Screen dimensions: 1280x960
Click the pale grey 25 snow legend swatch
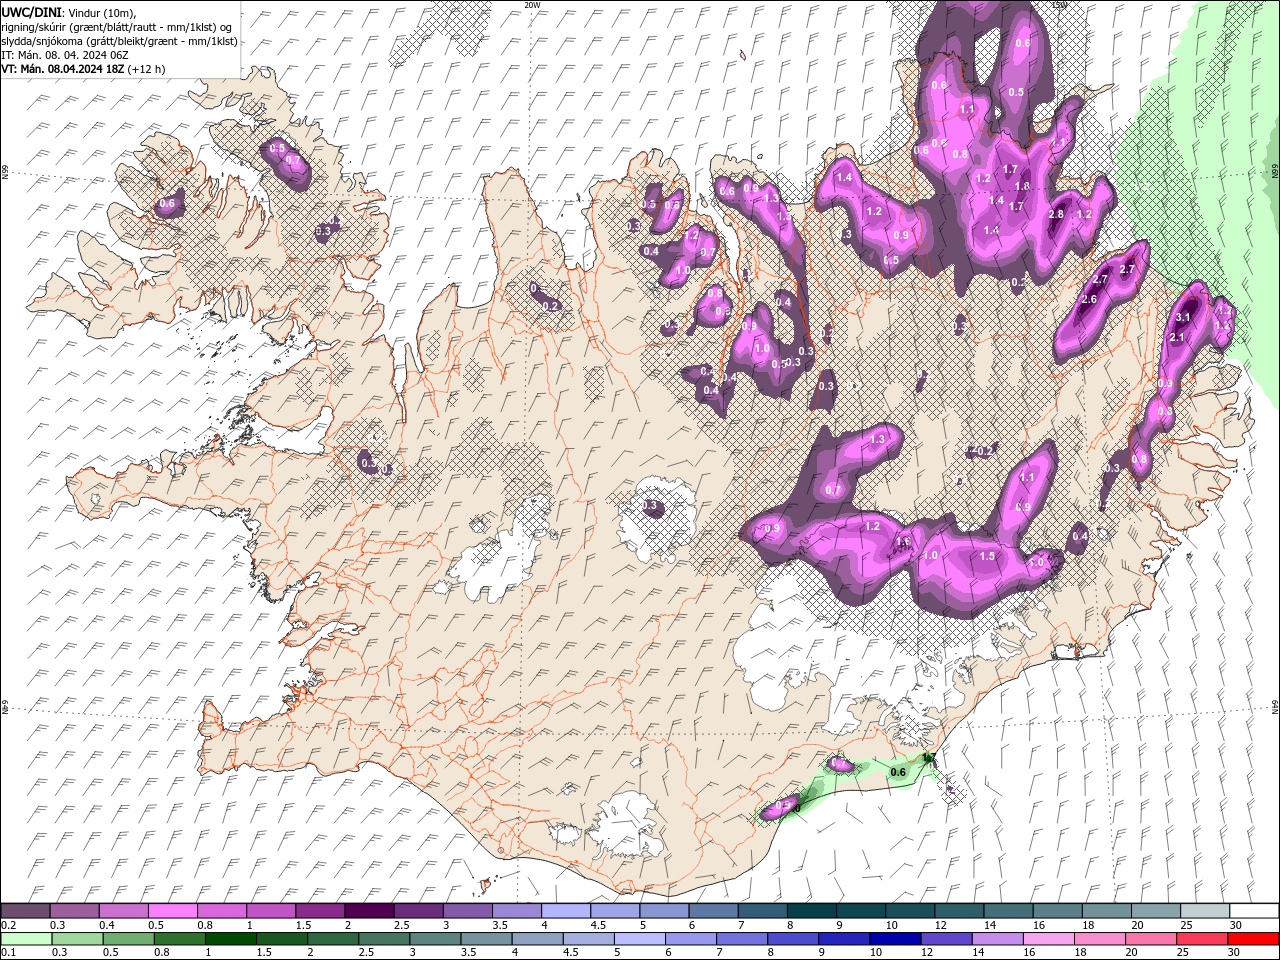click(1205, 911)
